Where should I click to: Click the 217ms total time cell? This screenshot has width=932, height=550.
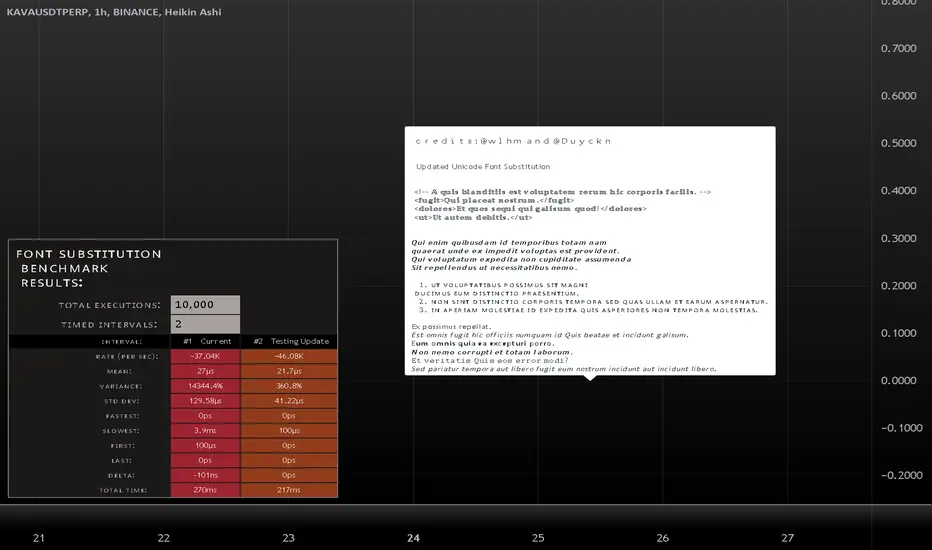point(289,490)
